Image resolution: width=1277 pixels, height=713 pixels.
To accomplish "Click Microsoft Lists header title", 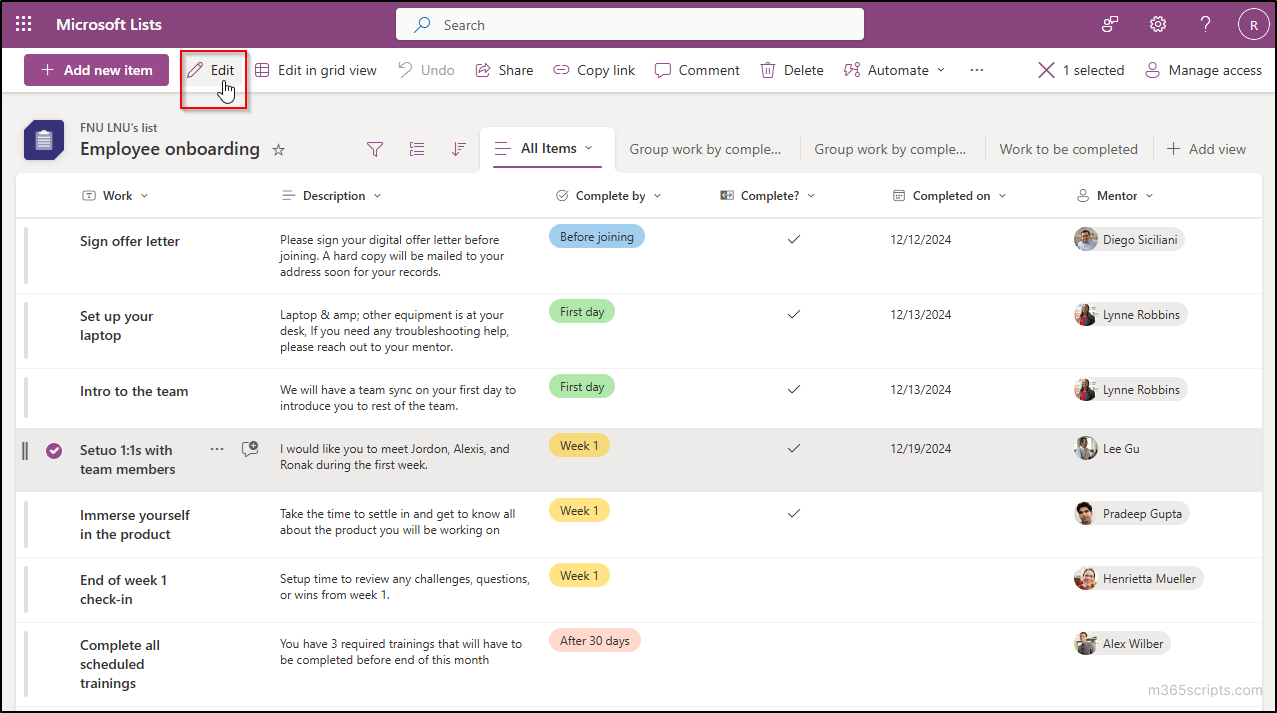I will 109,24.
